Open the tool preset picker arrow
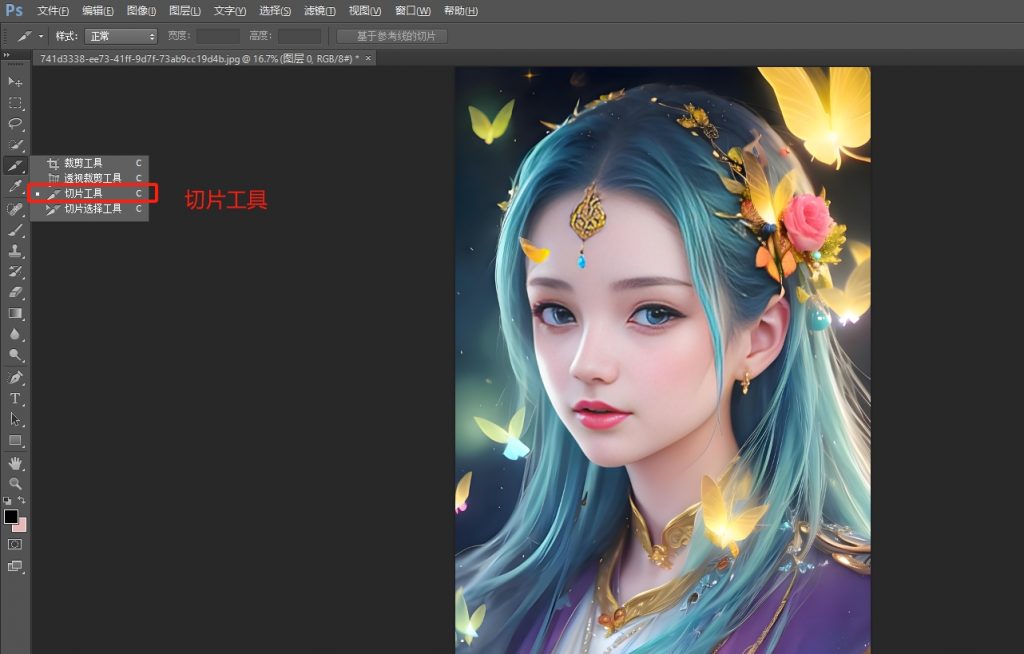This screenshot has height=654, width=1024. click(40, 37)
